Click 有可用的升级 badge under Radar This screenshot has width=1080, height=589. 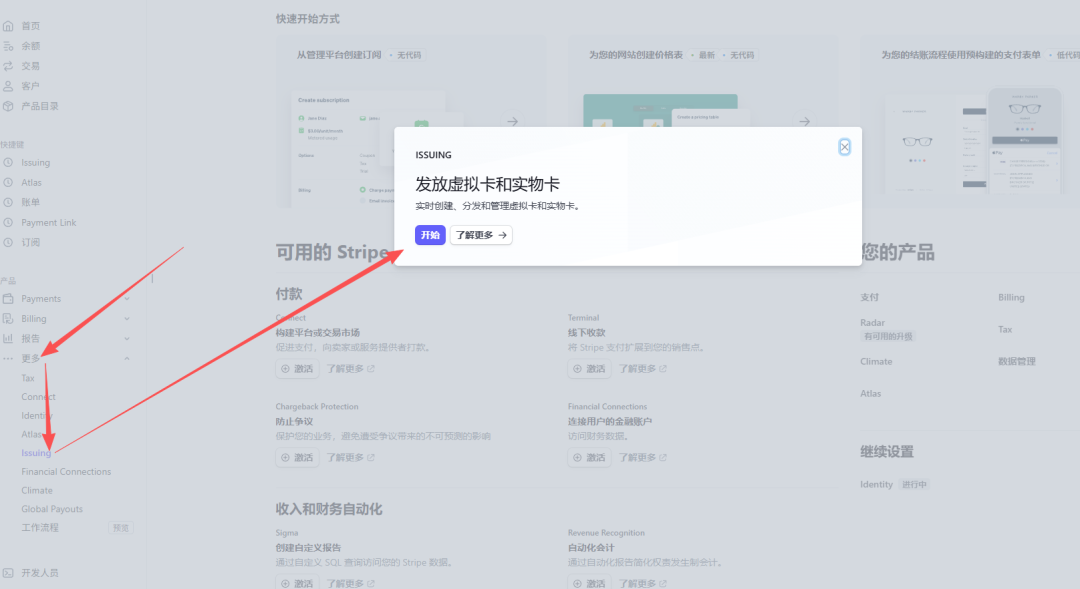pyautogui.click(x=888, y=336)
